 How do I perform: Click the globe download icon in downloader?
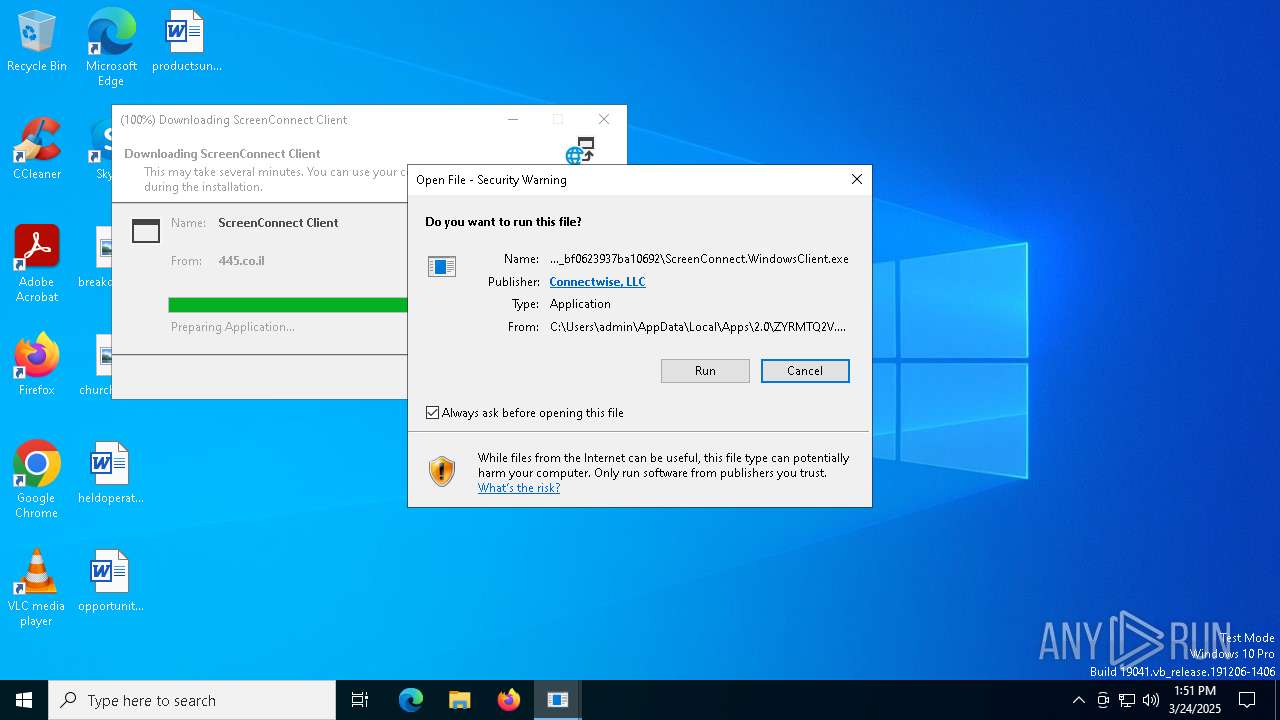pyautogui.click(x=580, y=151)
